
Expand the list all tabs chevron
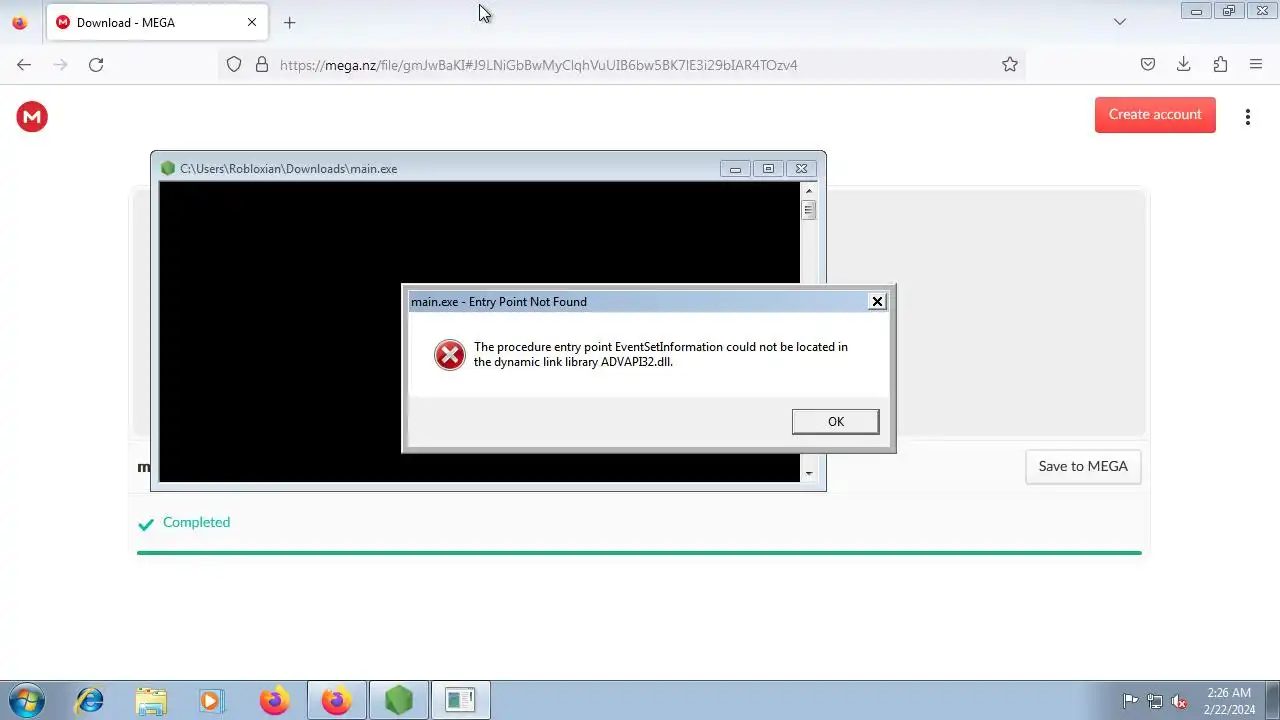pos(1120,22)
